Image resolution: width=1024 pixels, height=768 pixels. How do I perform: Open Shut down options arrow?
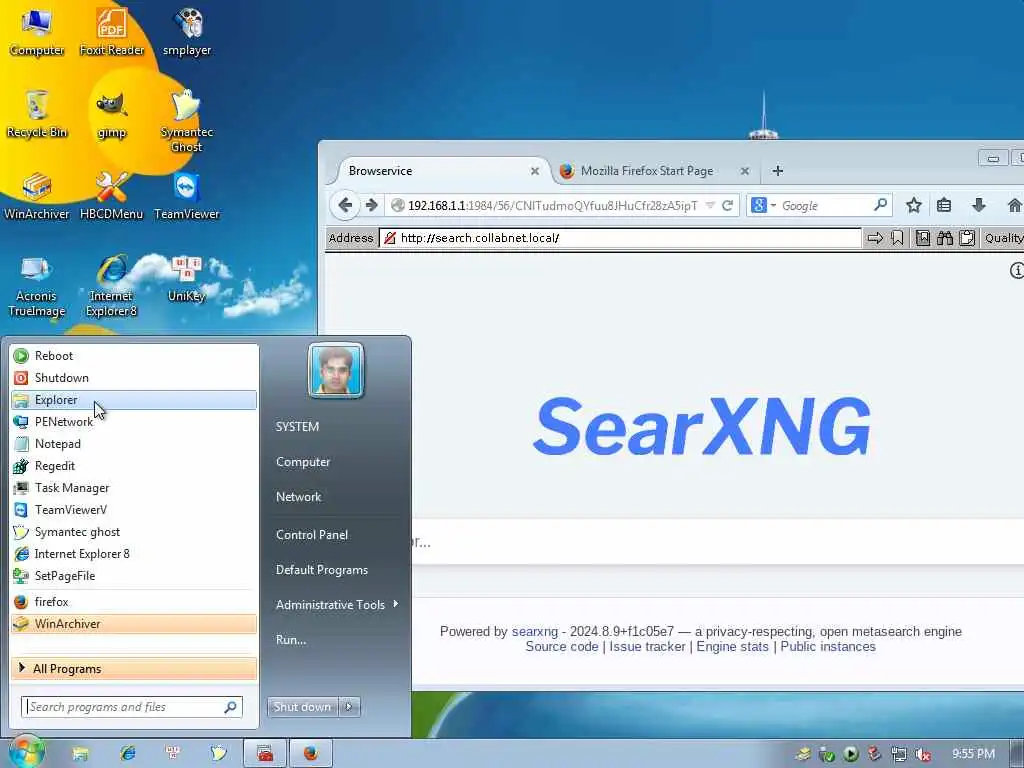[x=349, y=707]
